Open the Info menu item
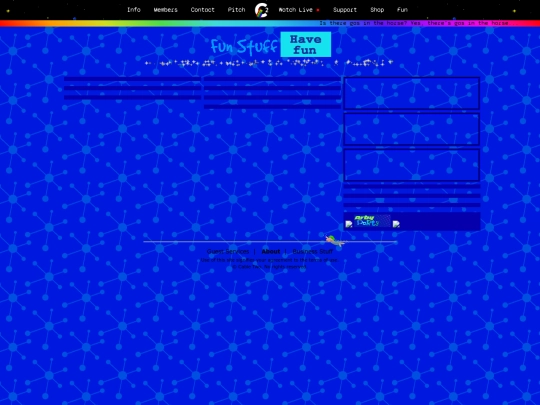Image resolution: width=540 pixels, height=405 pixels. tap(134, 10)
